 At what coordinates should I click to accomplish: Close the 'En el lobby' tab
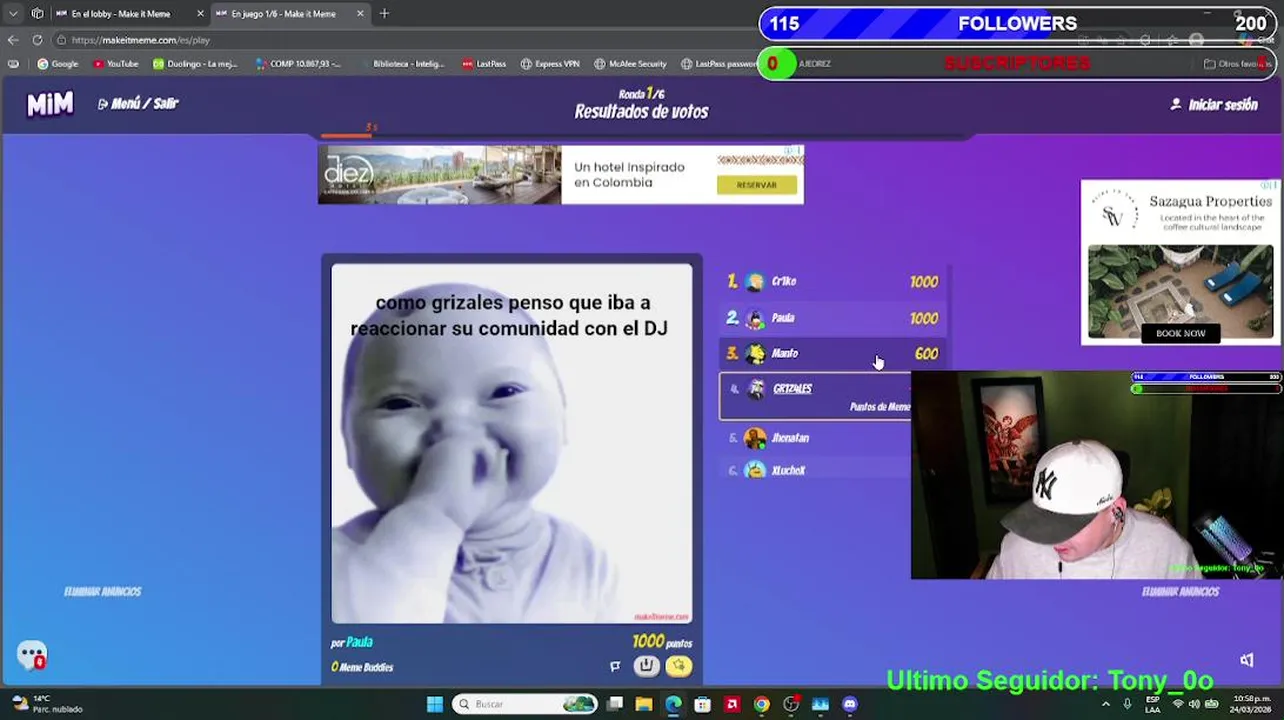tap(200, 14)
